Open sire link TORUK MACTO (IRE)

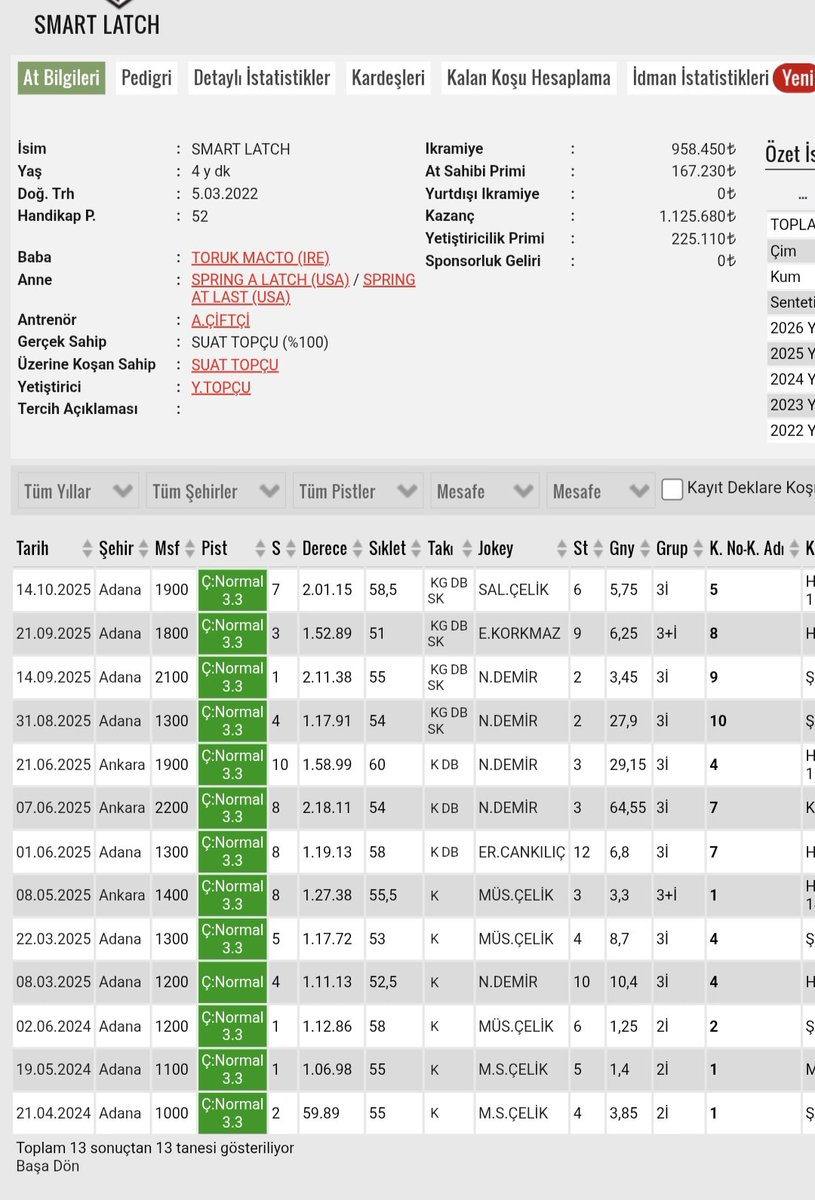click(x=260, y=258)
